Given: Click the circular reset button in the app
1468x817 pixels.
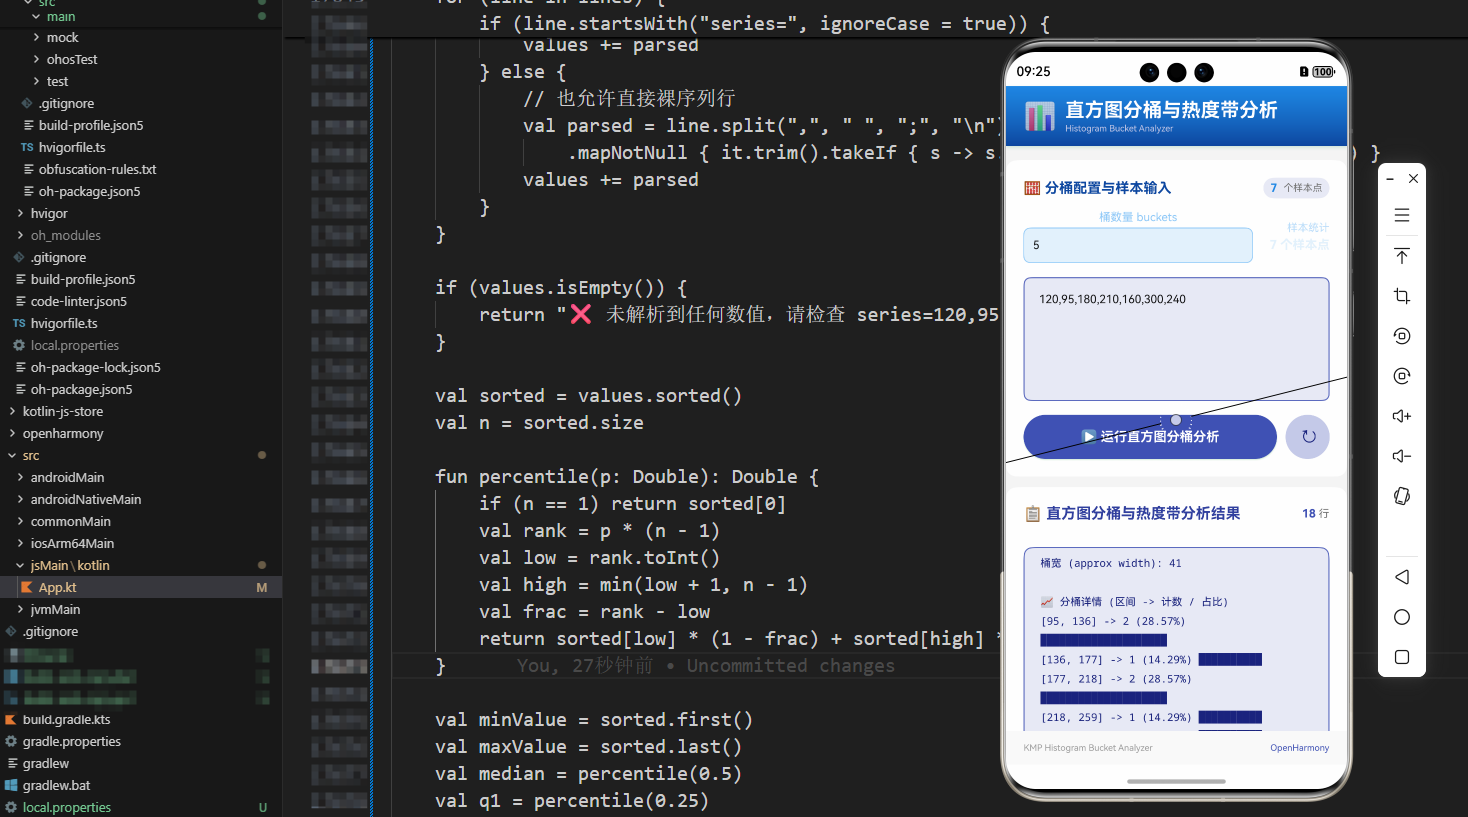Looking at the screenshot, I should [1307, 437].
